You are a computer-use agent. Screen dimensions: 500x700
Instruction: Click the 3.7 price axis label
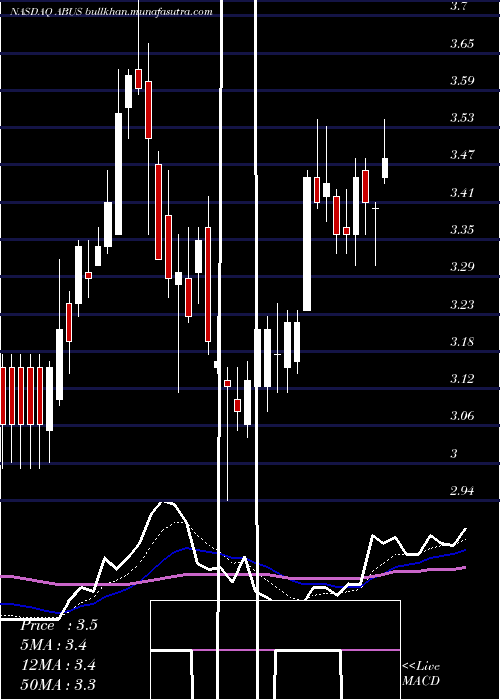point(458,6)
